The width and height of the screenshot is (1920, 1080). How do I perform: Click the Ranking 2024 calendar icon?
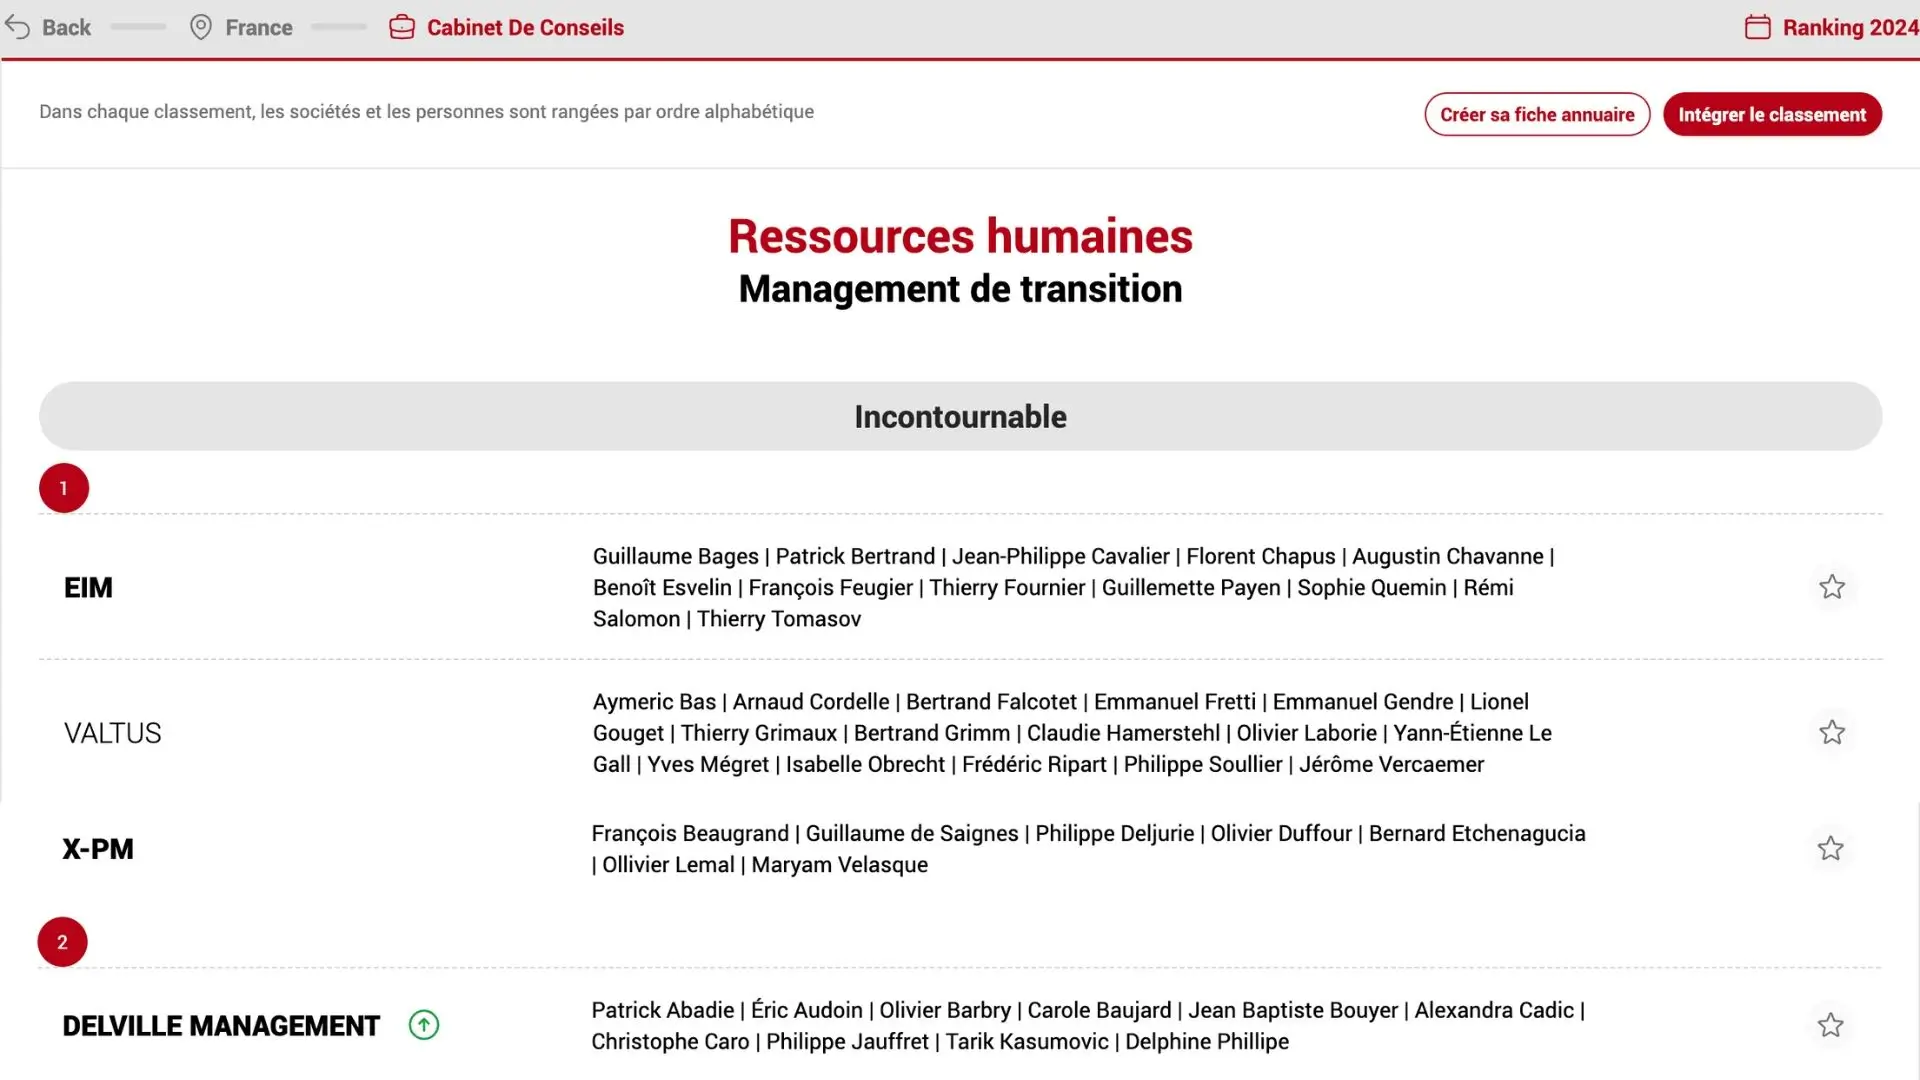click(1757, 27)
